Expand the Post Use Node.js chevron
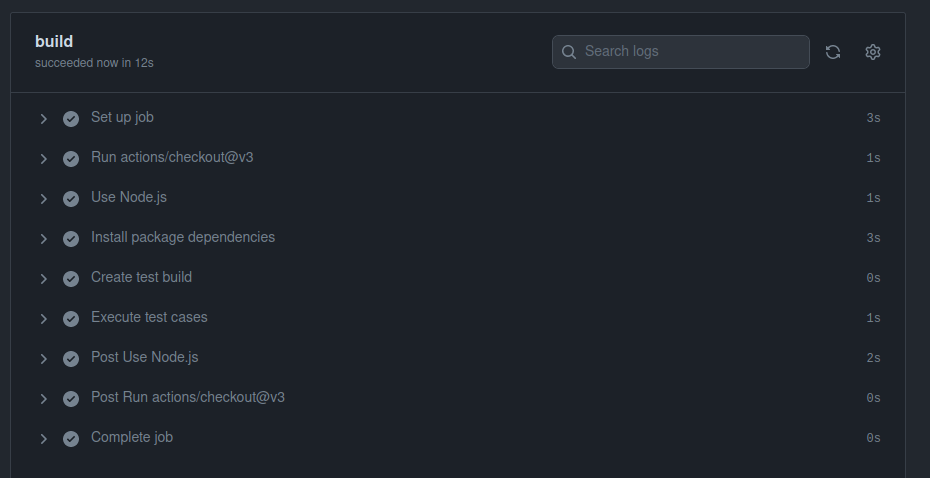This screenshot has width=930, height=478. 44,358
